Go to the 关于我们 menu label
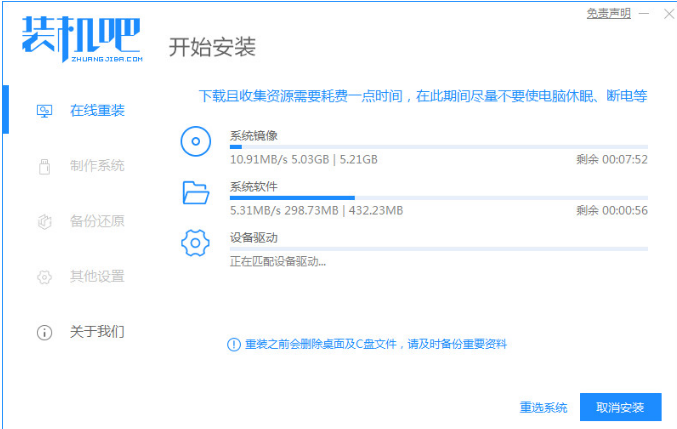This screenshot has width=677, height=429. pyautogui.click(x=97, y=331)
